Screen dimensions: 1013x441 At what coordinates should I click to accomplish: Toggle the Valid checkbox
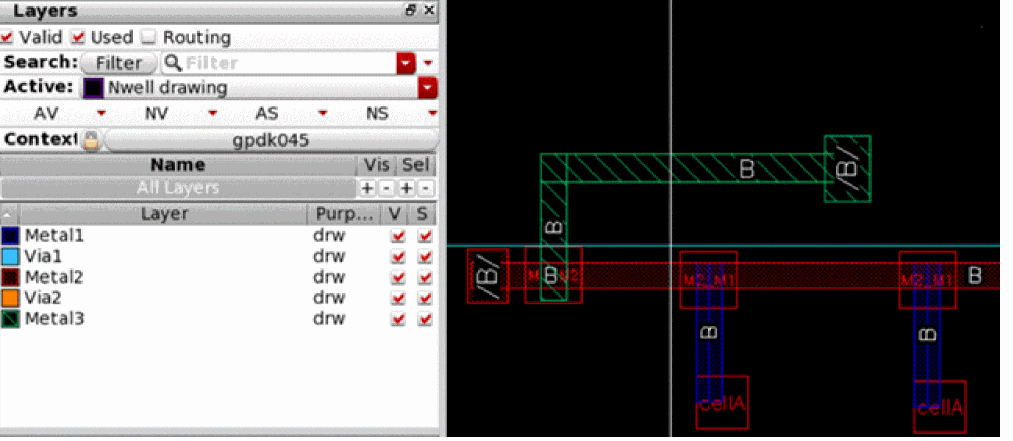[6, 37]
